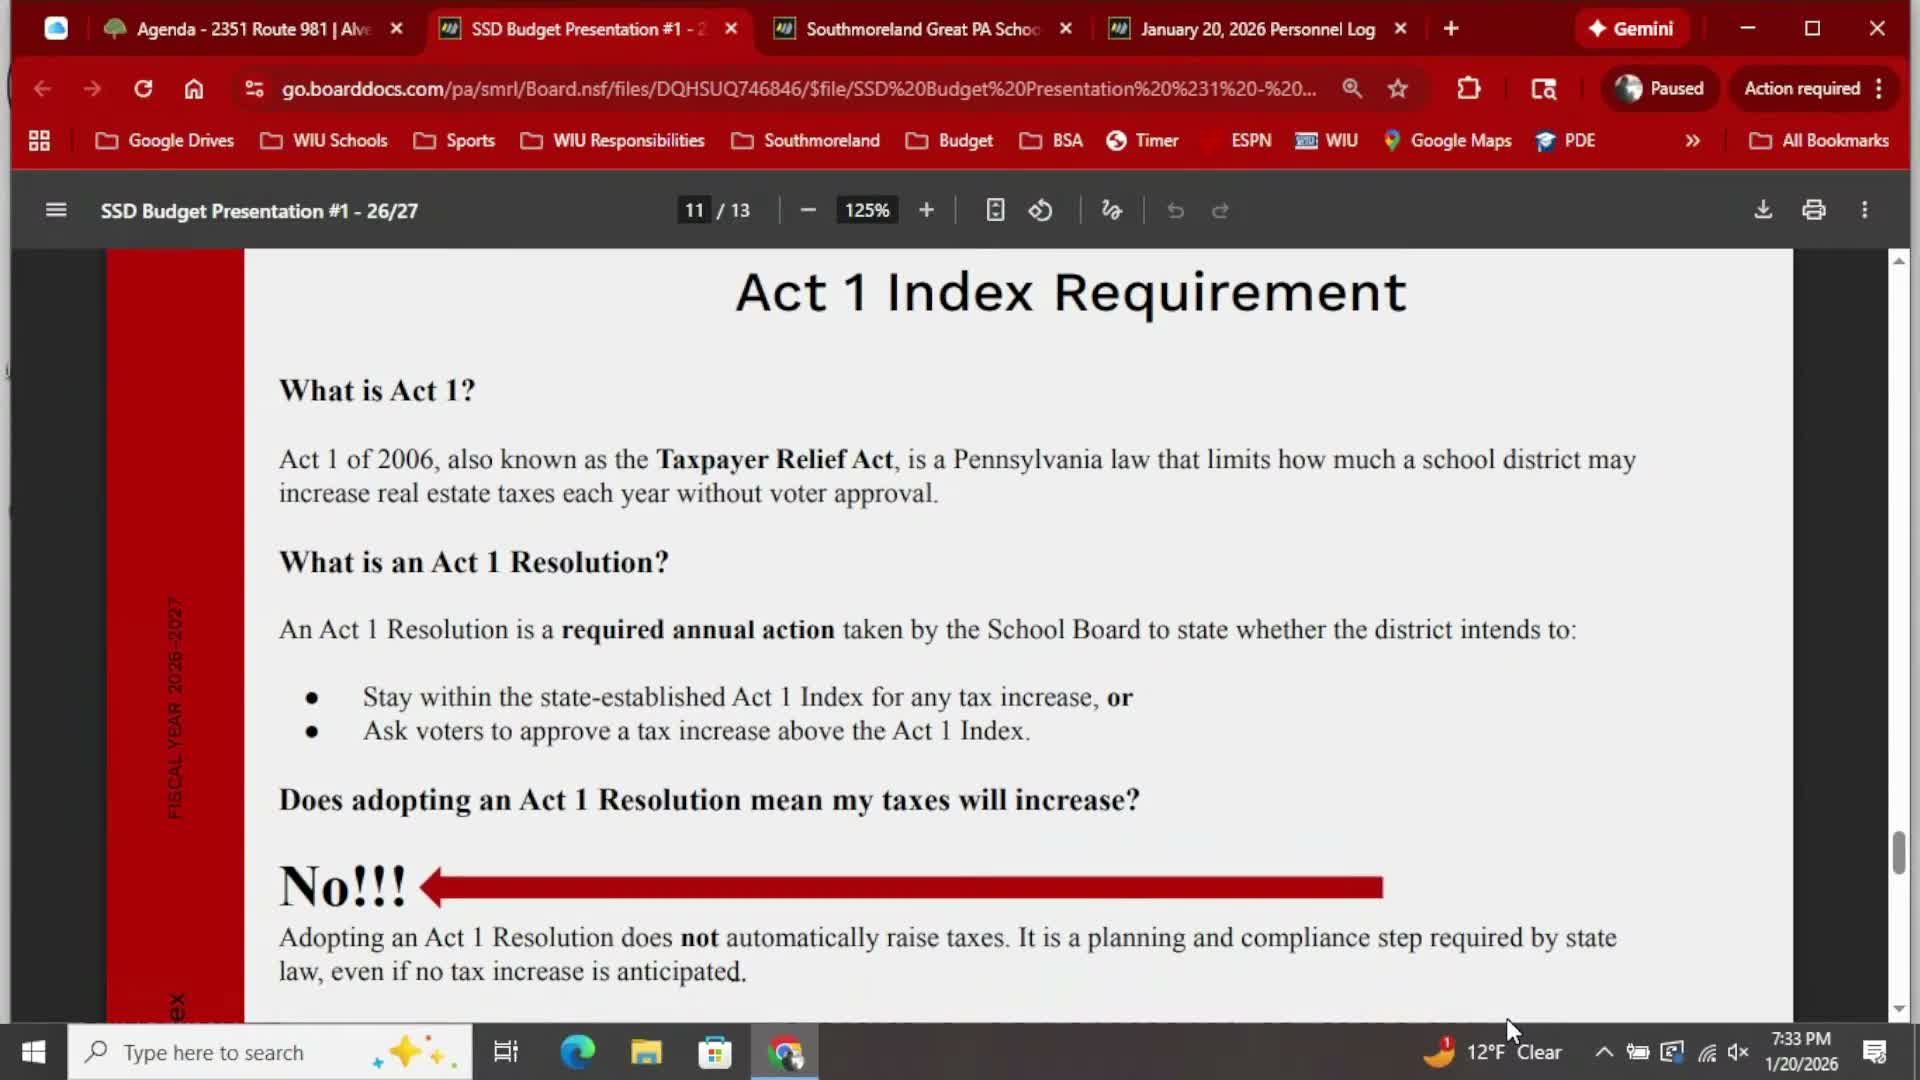Rotate the PDF counterclockwise
The image size is (1920, 1080).
click(x=1040, y=210)
